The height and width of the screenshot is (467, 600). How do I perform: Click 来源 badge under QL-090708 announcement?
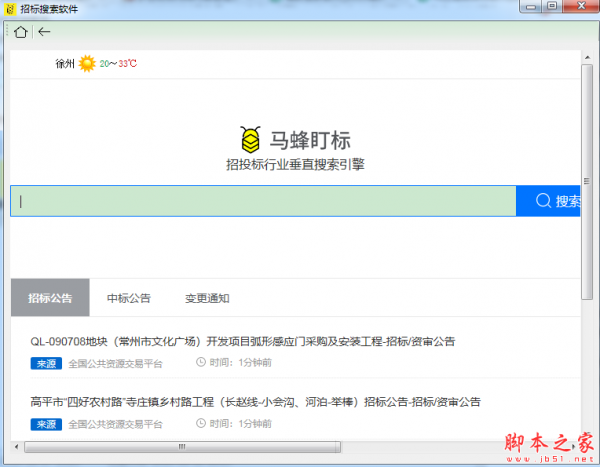point(46,363)
